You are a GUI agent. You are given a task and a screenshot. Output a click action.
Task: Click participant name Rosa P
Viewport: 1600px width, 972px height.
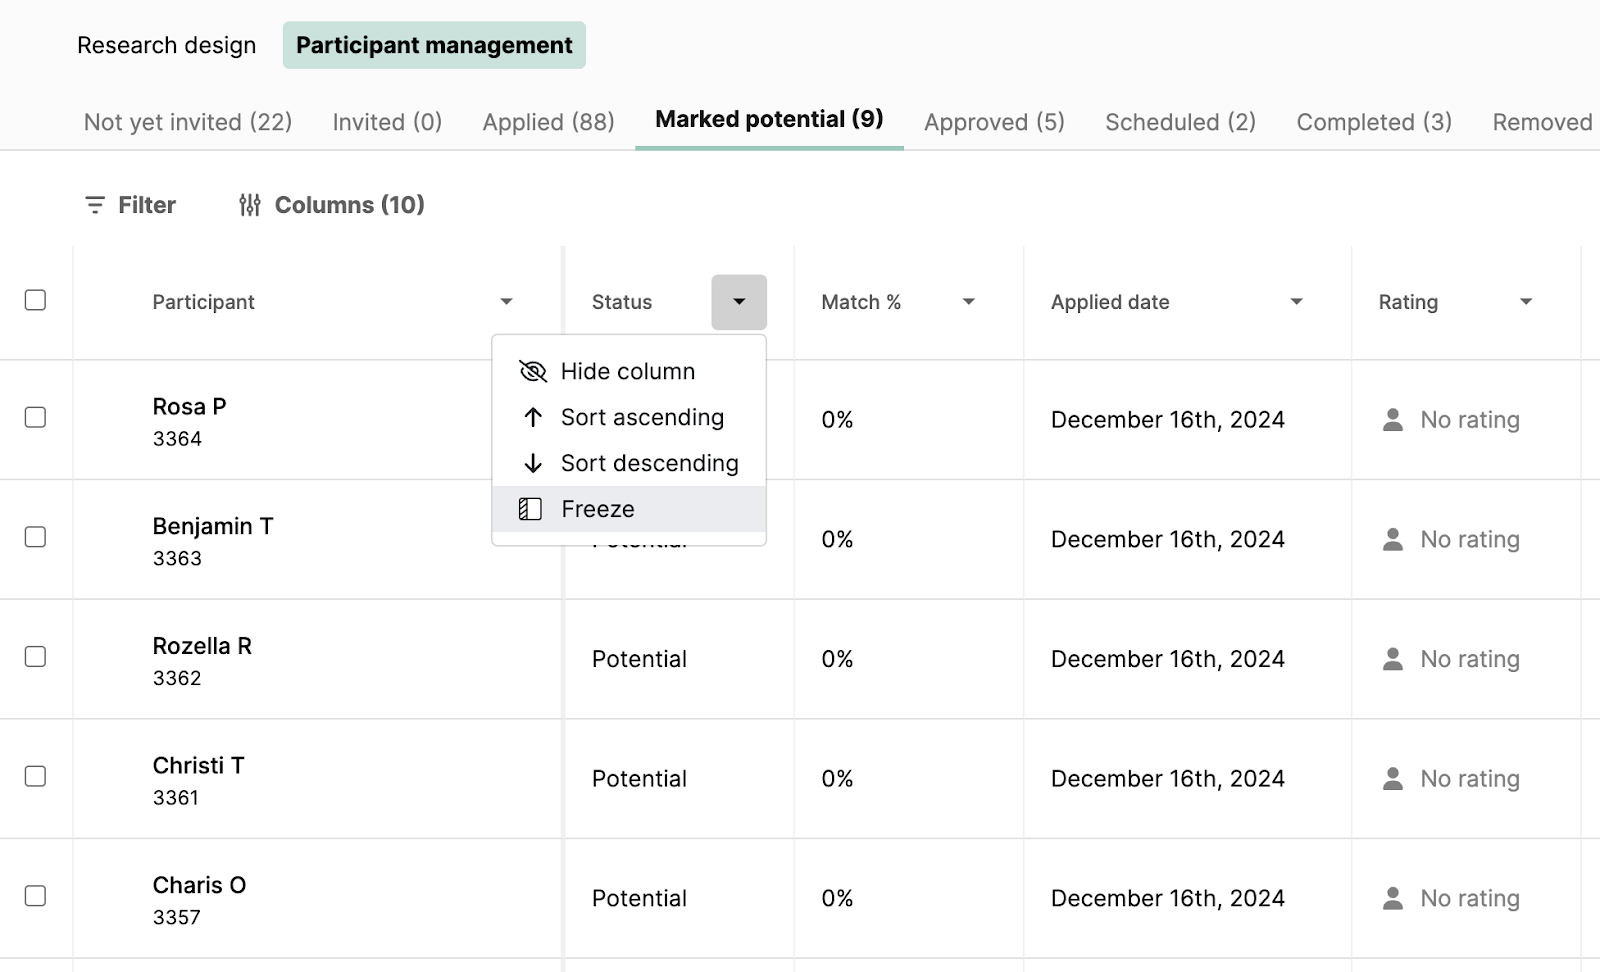coord(189,406)
